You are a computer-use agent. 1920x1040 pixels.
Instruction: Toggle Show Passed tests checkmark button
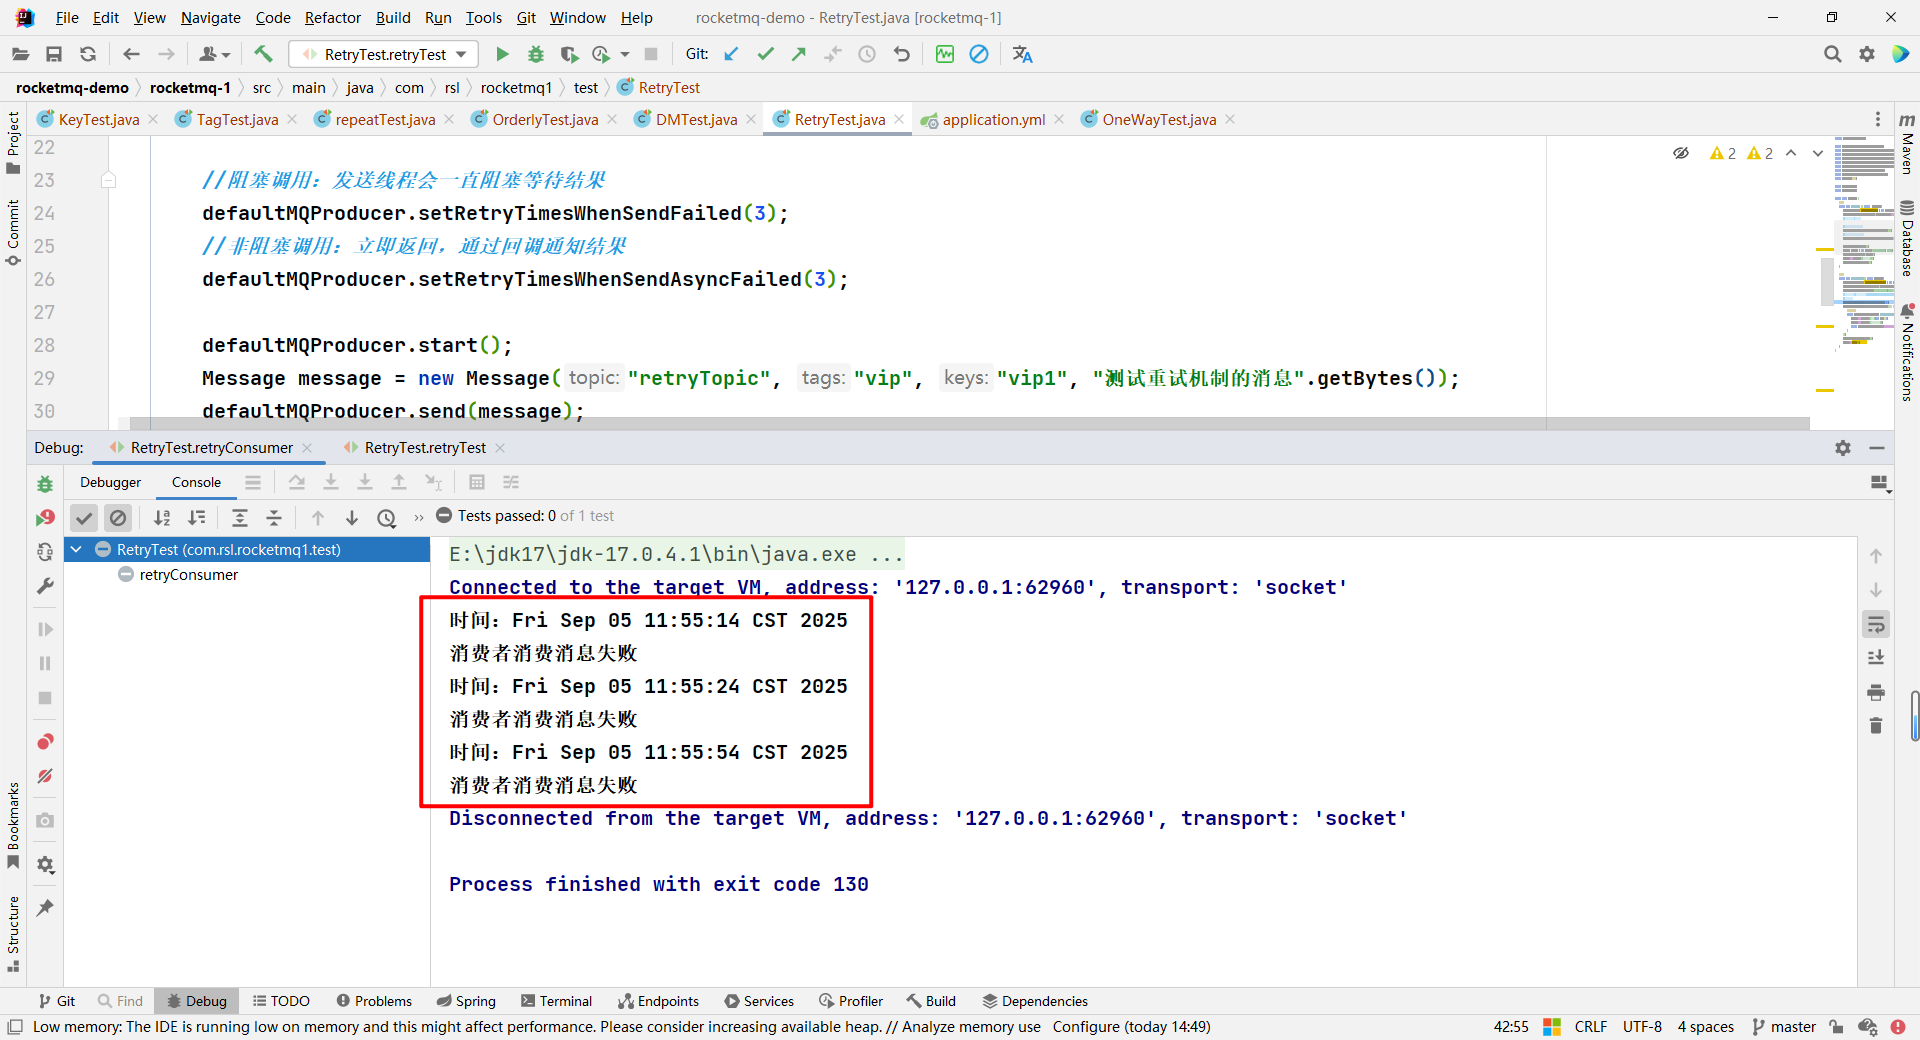tap(84, 517)
